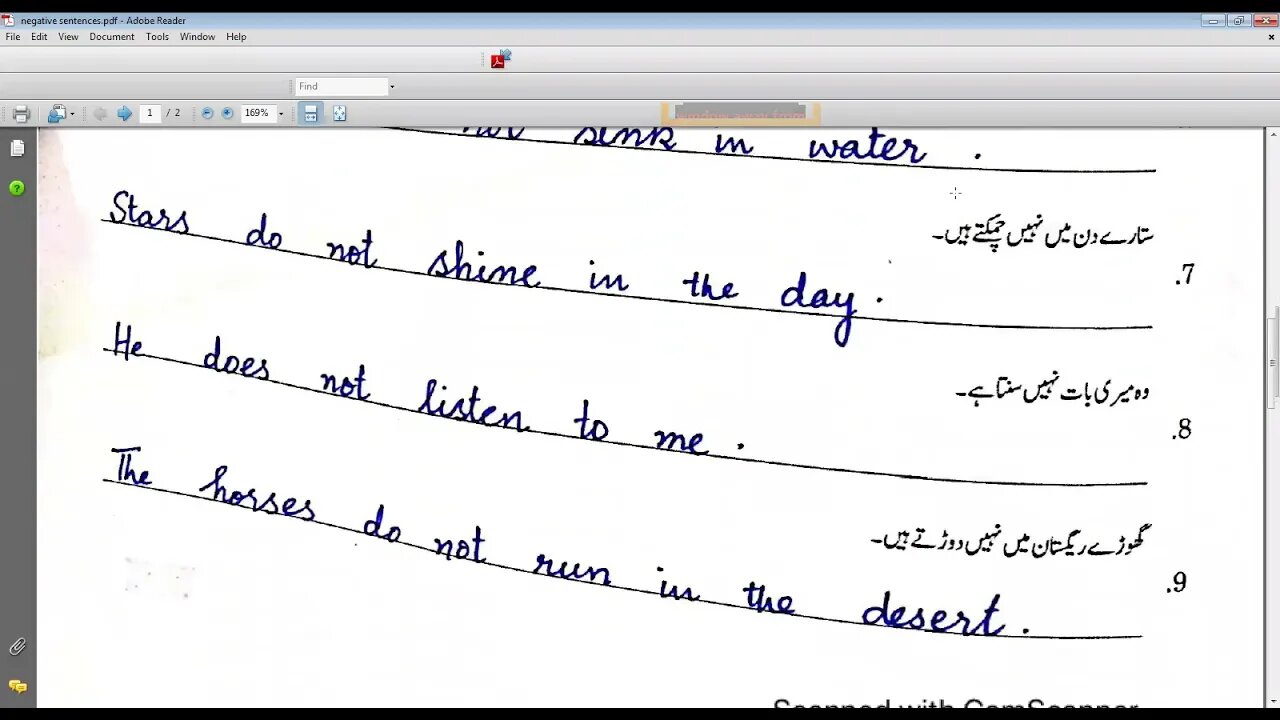Click the Print icon in toolbar

(x=21, y=114)
